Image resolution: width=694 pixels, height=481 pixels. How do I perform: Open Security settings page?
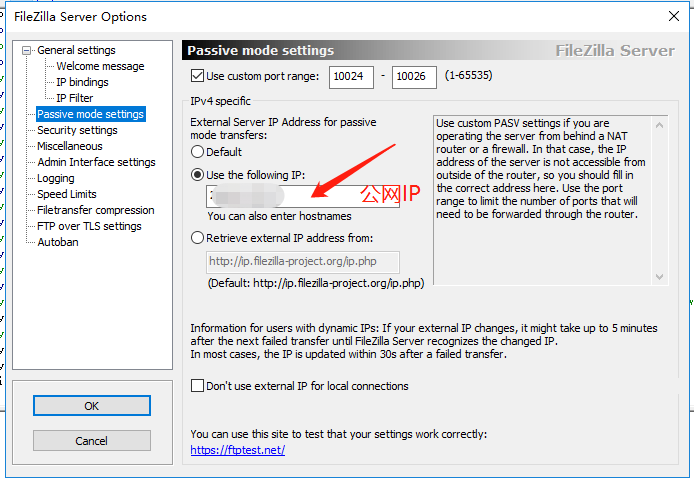pos(77,130)
